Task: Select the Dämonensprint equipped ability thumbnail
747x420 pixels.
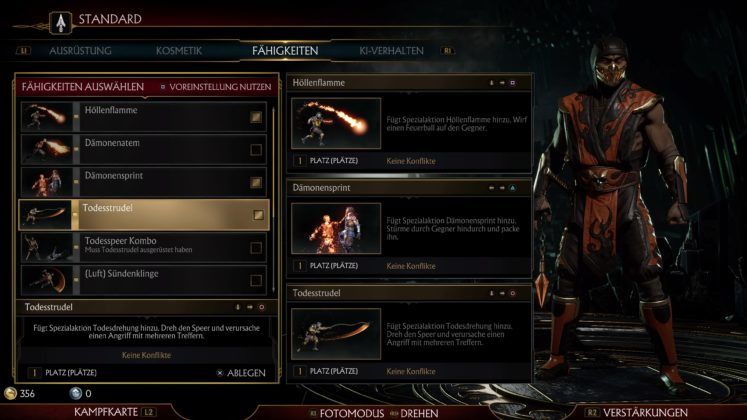Action: 336,229
